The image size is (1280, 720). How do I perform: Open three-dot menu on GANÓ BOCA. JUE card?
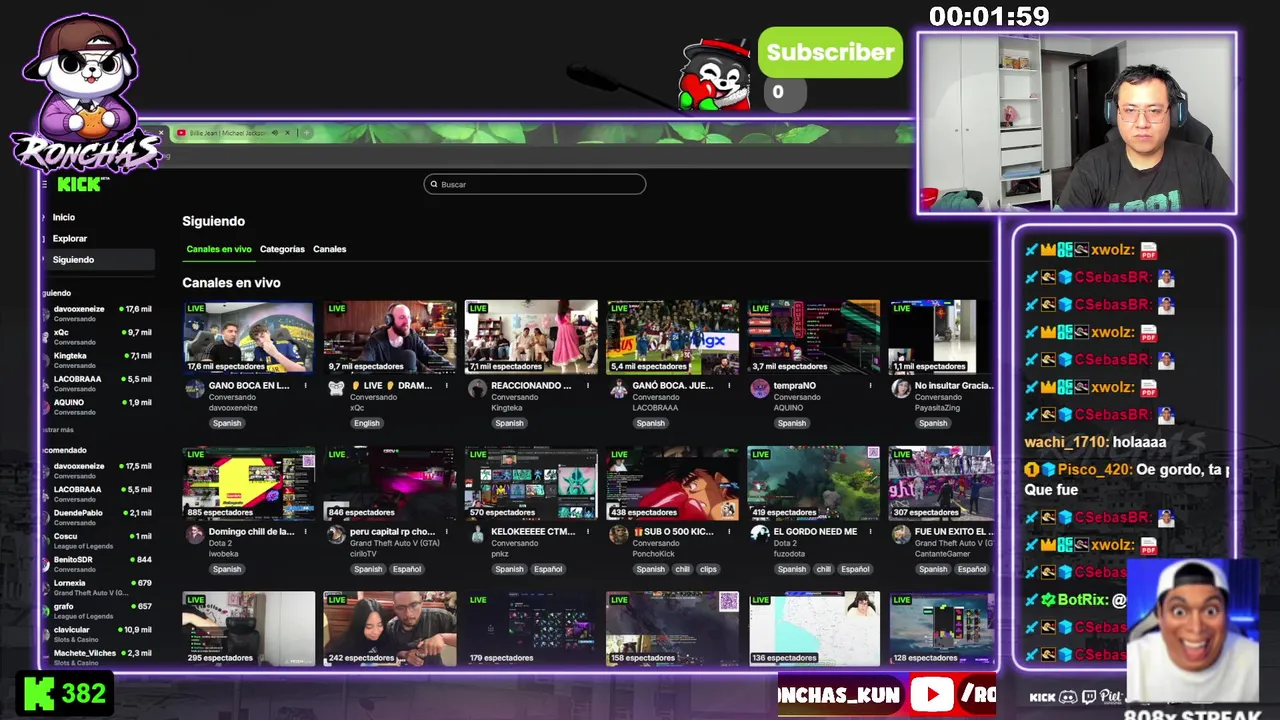click(729, 385)
